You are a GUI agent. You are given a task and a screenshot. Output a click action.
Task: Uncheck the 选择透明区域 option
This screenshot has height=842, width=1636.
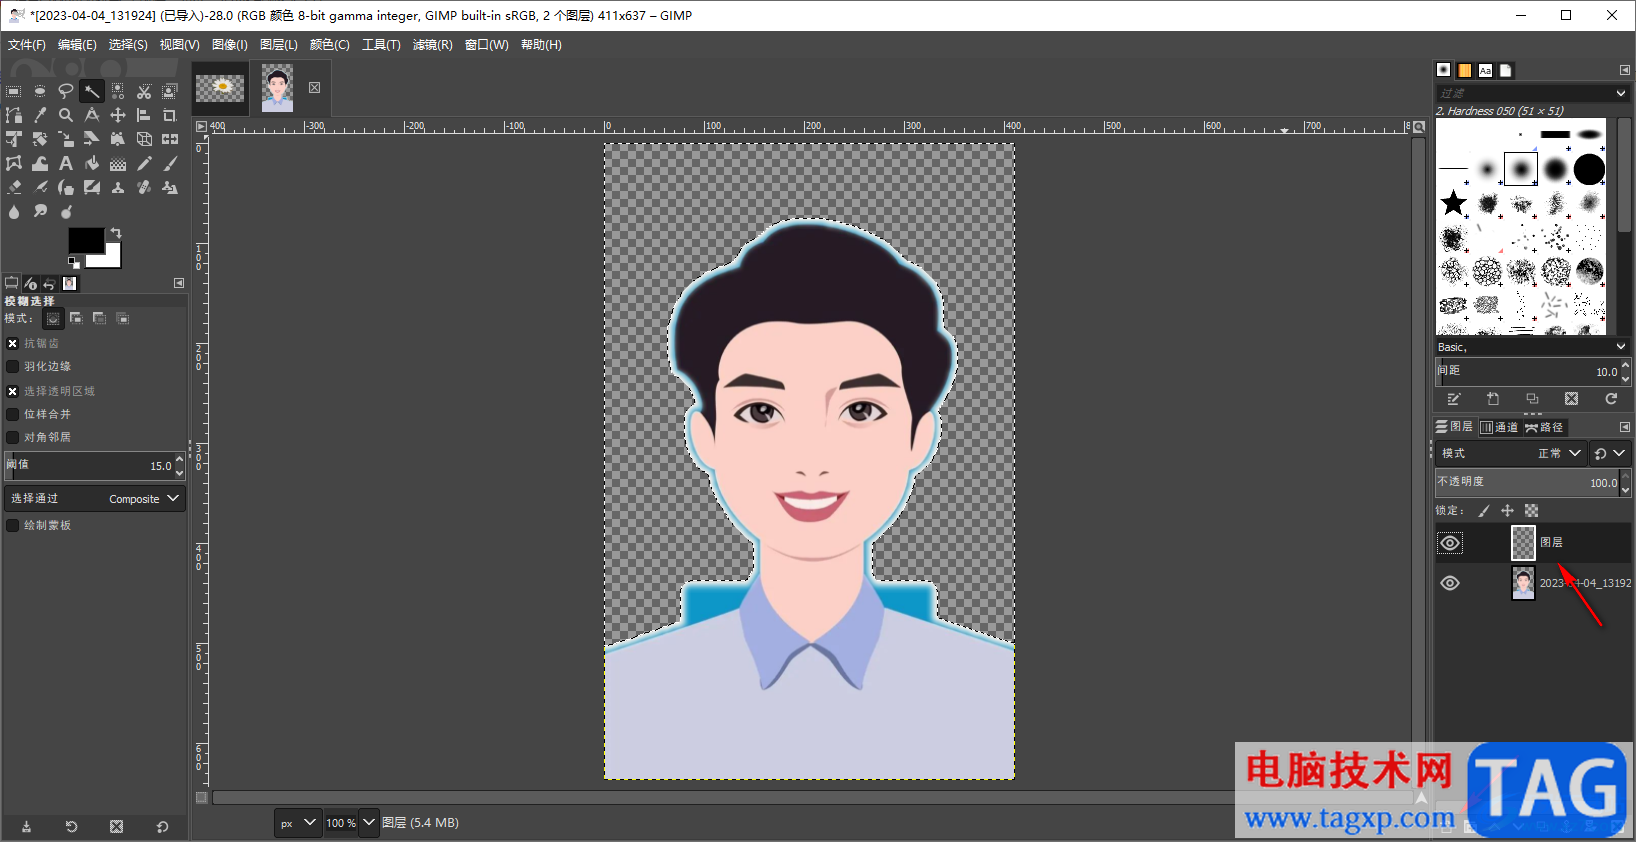pyautogui.click(x=13, y=391)
